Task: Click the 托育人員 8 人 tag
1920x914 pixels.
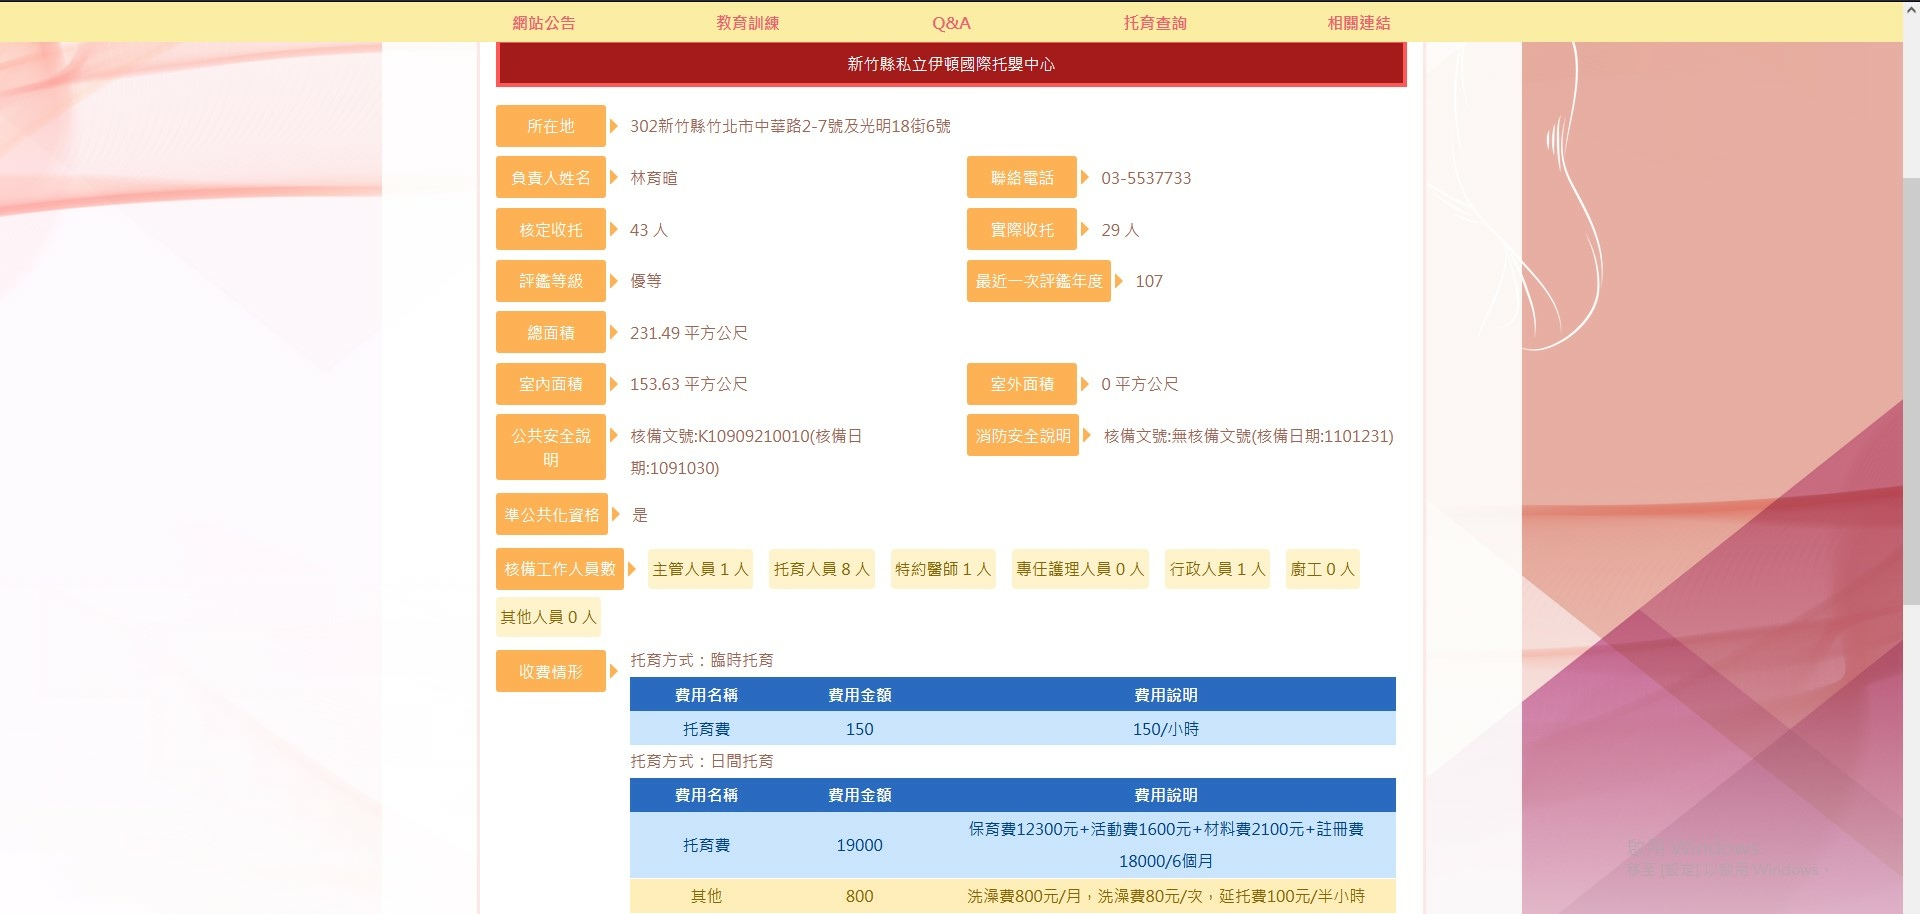Action: [822, 569]
